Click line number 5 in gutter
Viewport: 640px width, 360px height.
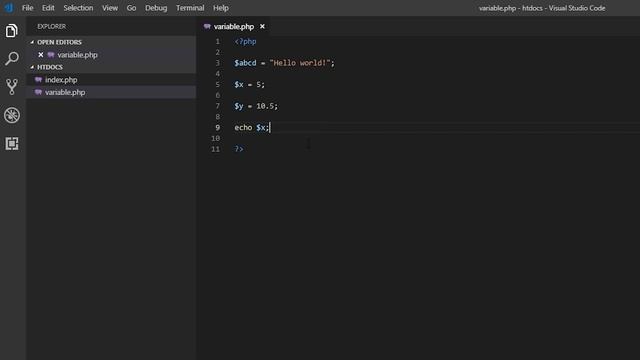pos(218,84)
